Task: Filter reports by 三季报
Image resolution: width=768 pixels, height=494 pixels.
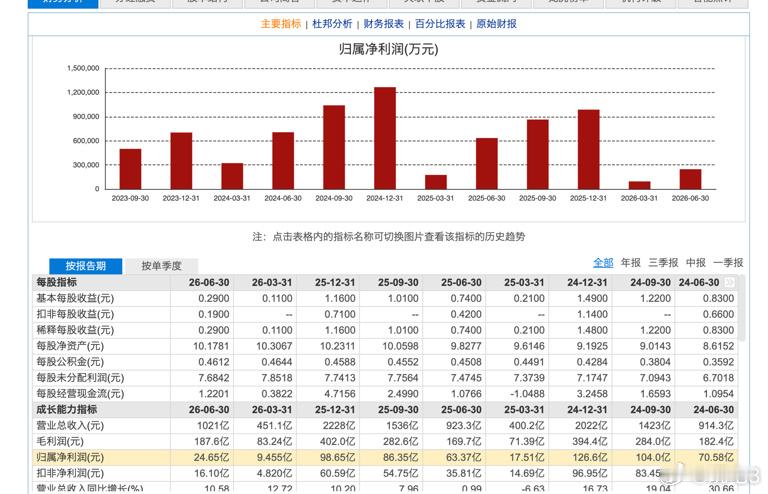Action: coord(663,263)
